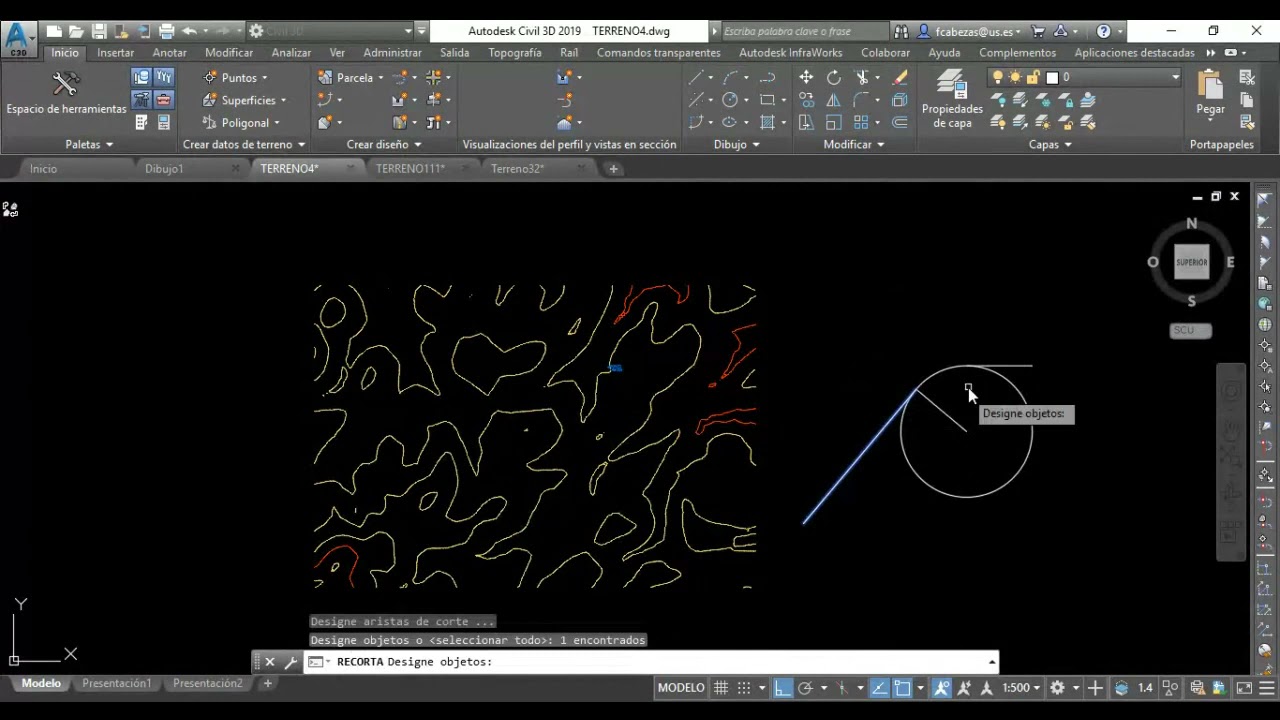The height and width of the screenshot is (720, 1280).
Task: Select the Array tool in Modificar panel
Action: pos(862,123)
